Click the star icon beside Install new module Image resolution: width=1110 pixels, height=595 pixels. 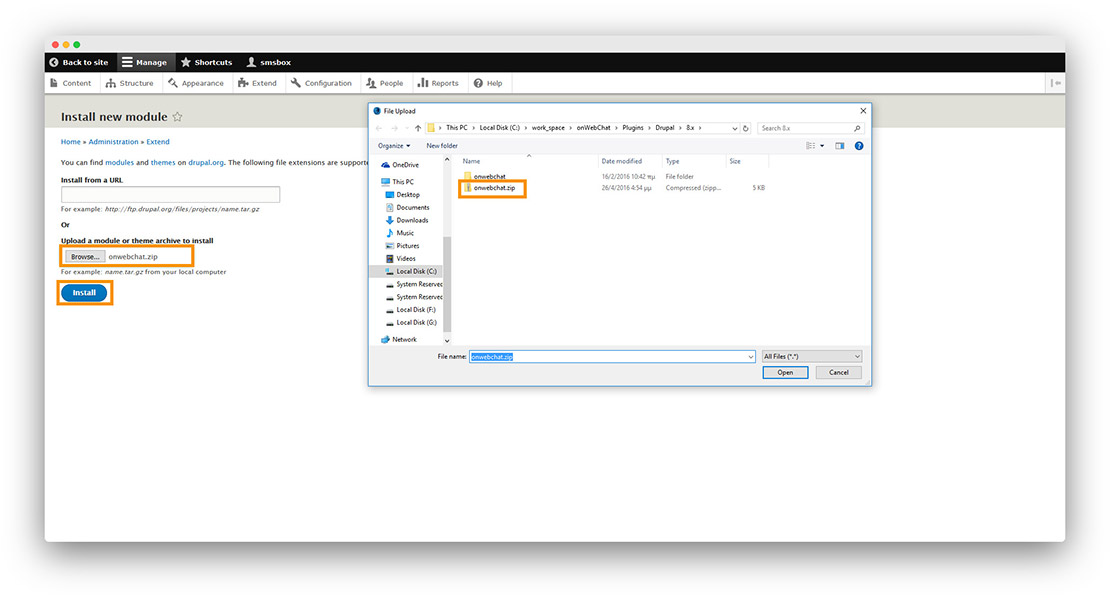(x=178, y=117)
